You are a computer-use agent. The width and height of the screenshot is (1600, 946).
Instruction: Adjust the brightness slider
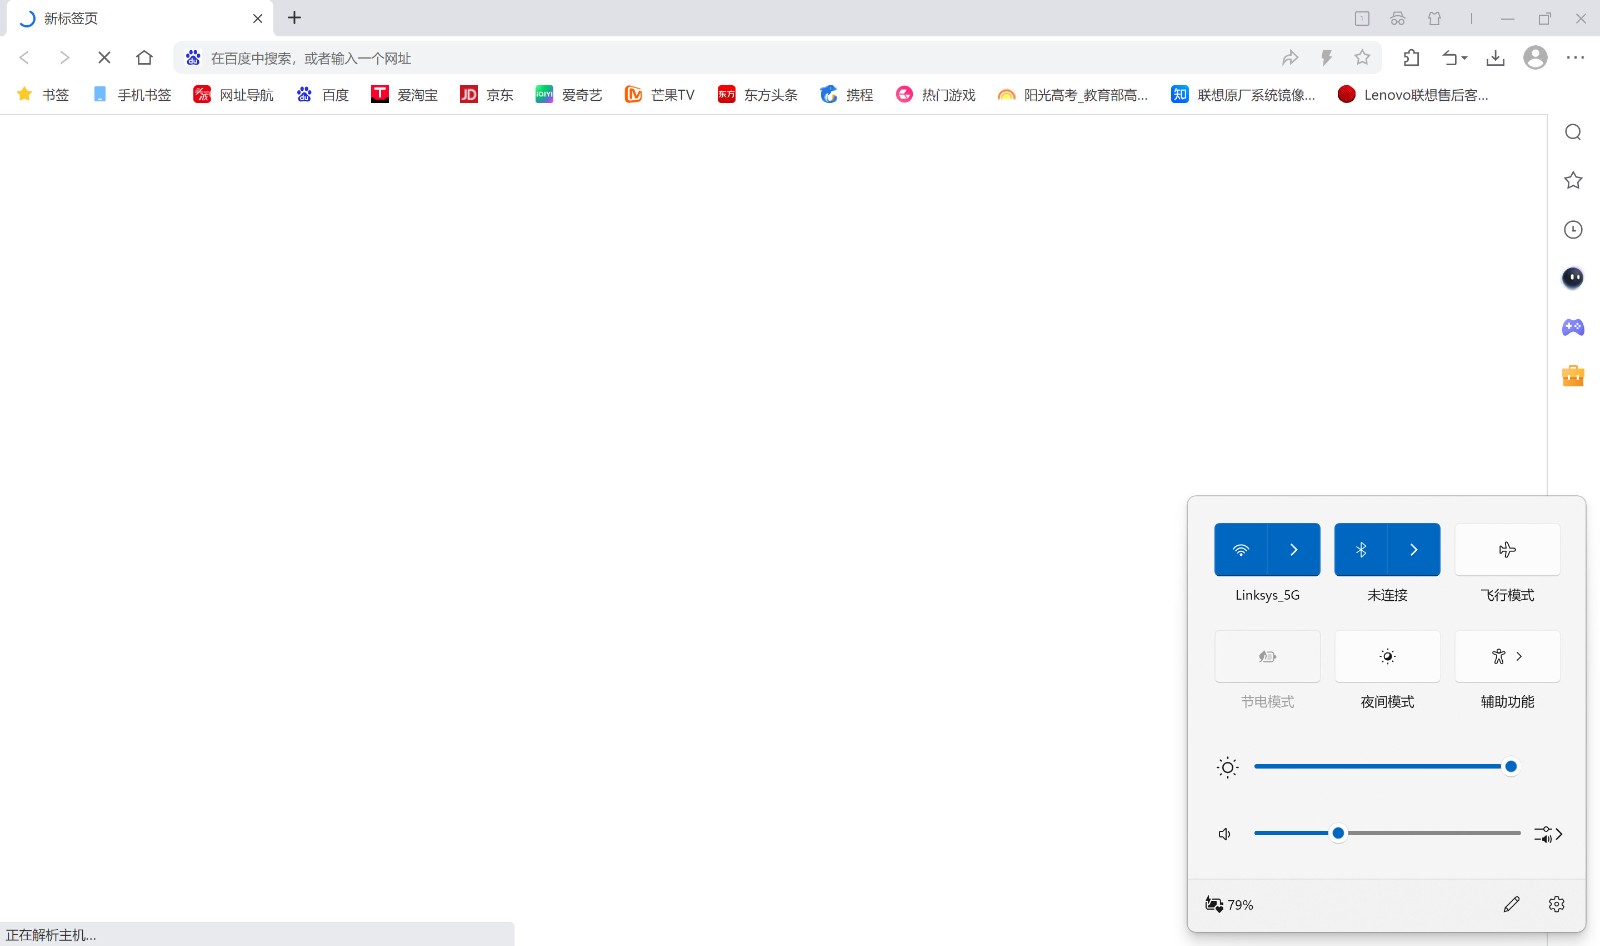[1386, 767]
